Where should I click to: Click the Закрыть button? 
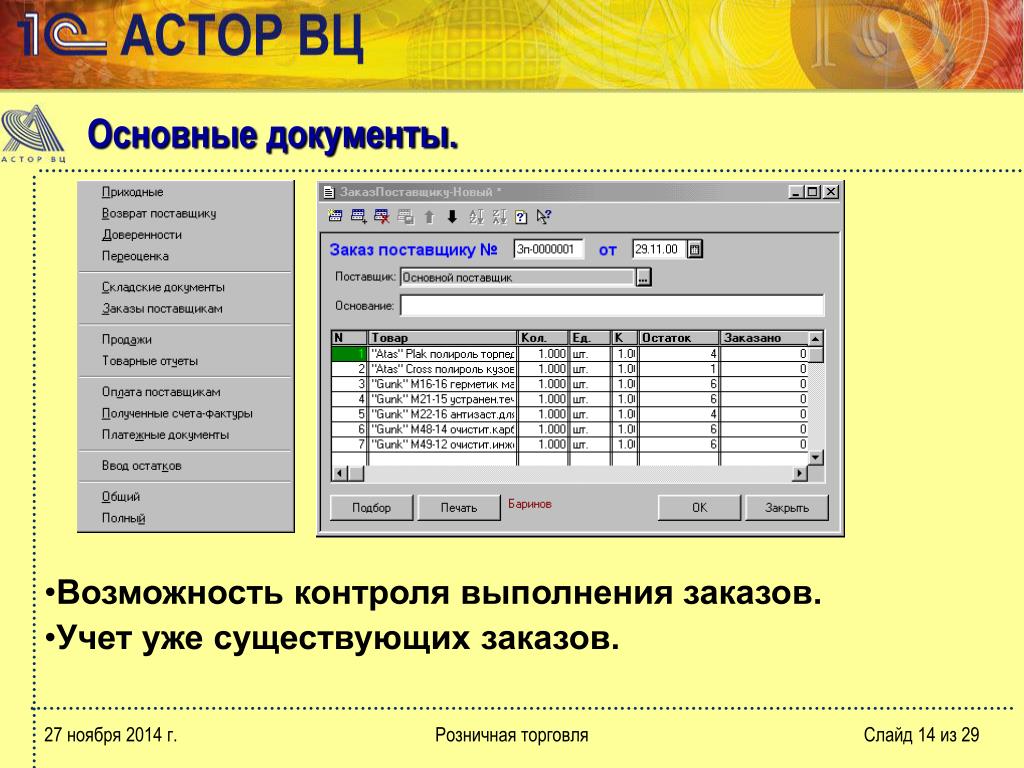tap(787, 507)
